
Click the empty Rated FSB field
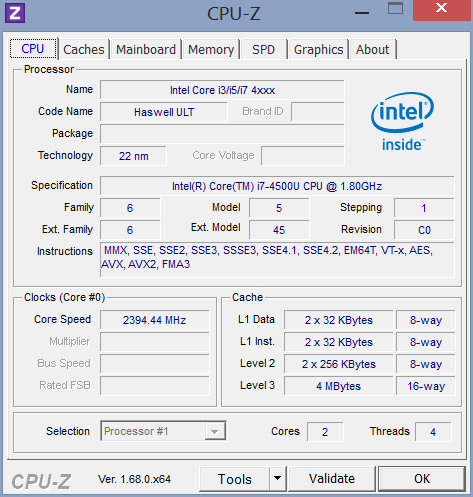[155, 386]
